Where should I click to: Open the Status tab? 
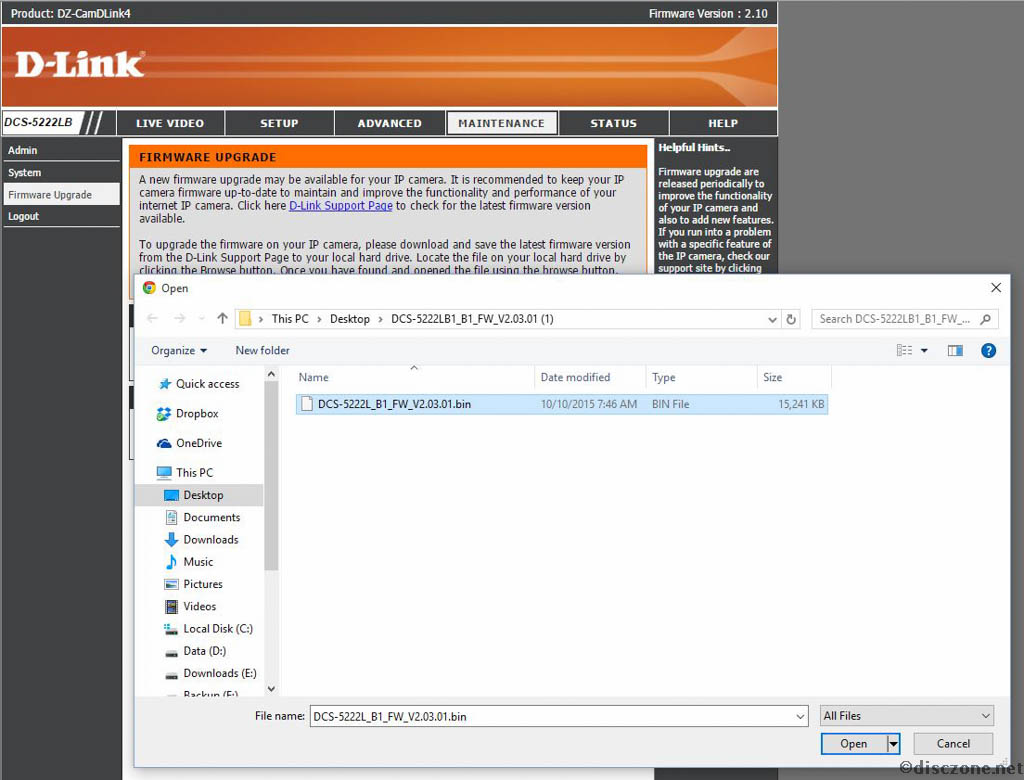[613, 123]
